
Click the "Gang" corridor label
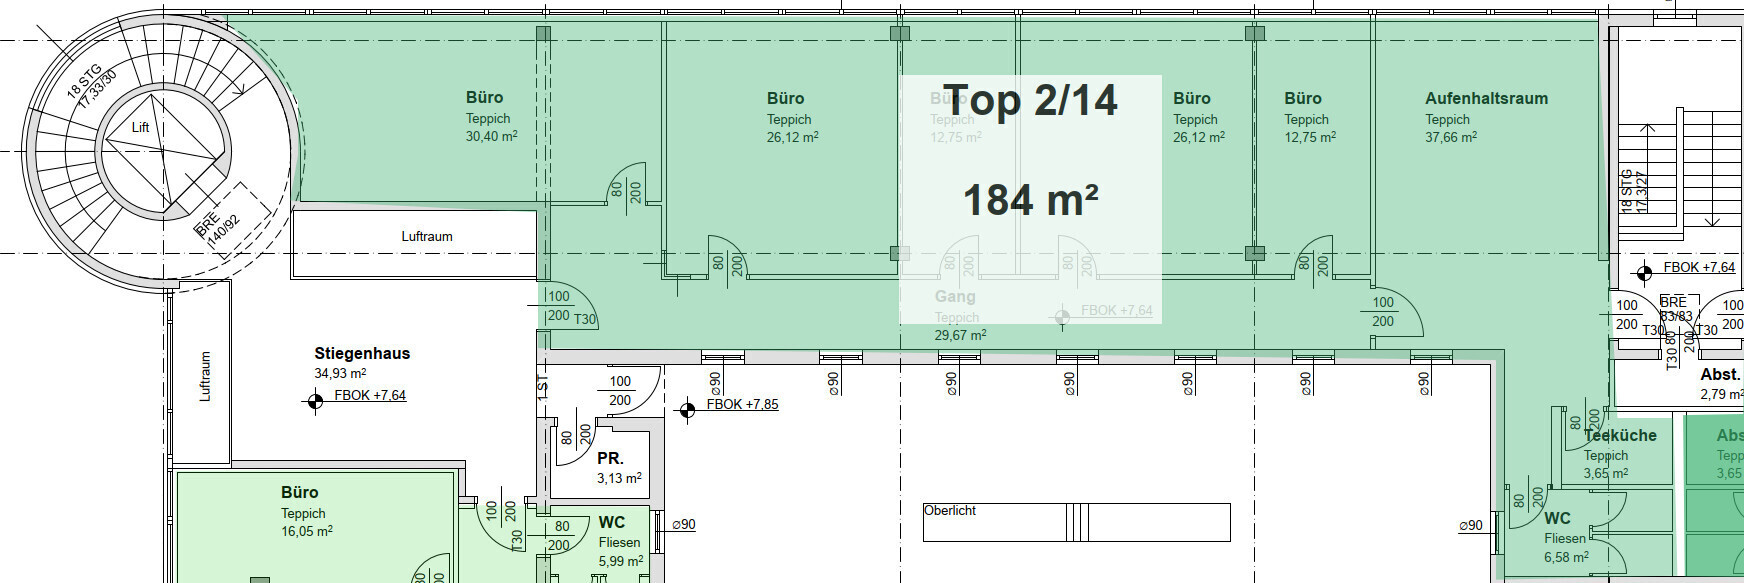955,296
